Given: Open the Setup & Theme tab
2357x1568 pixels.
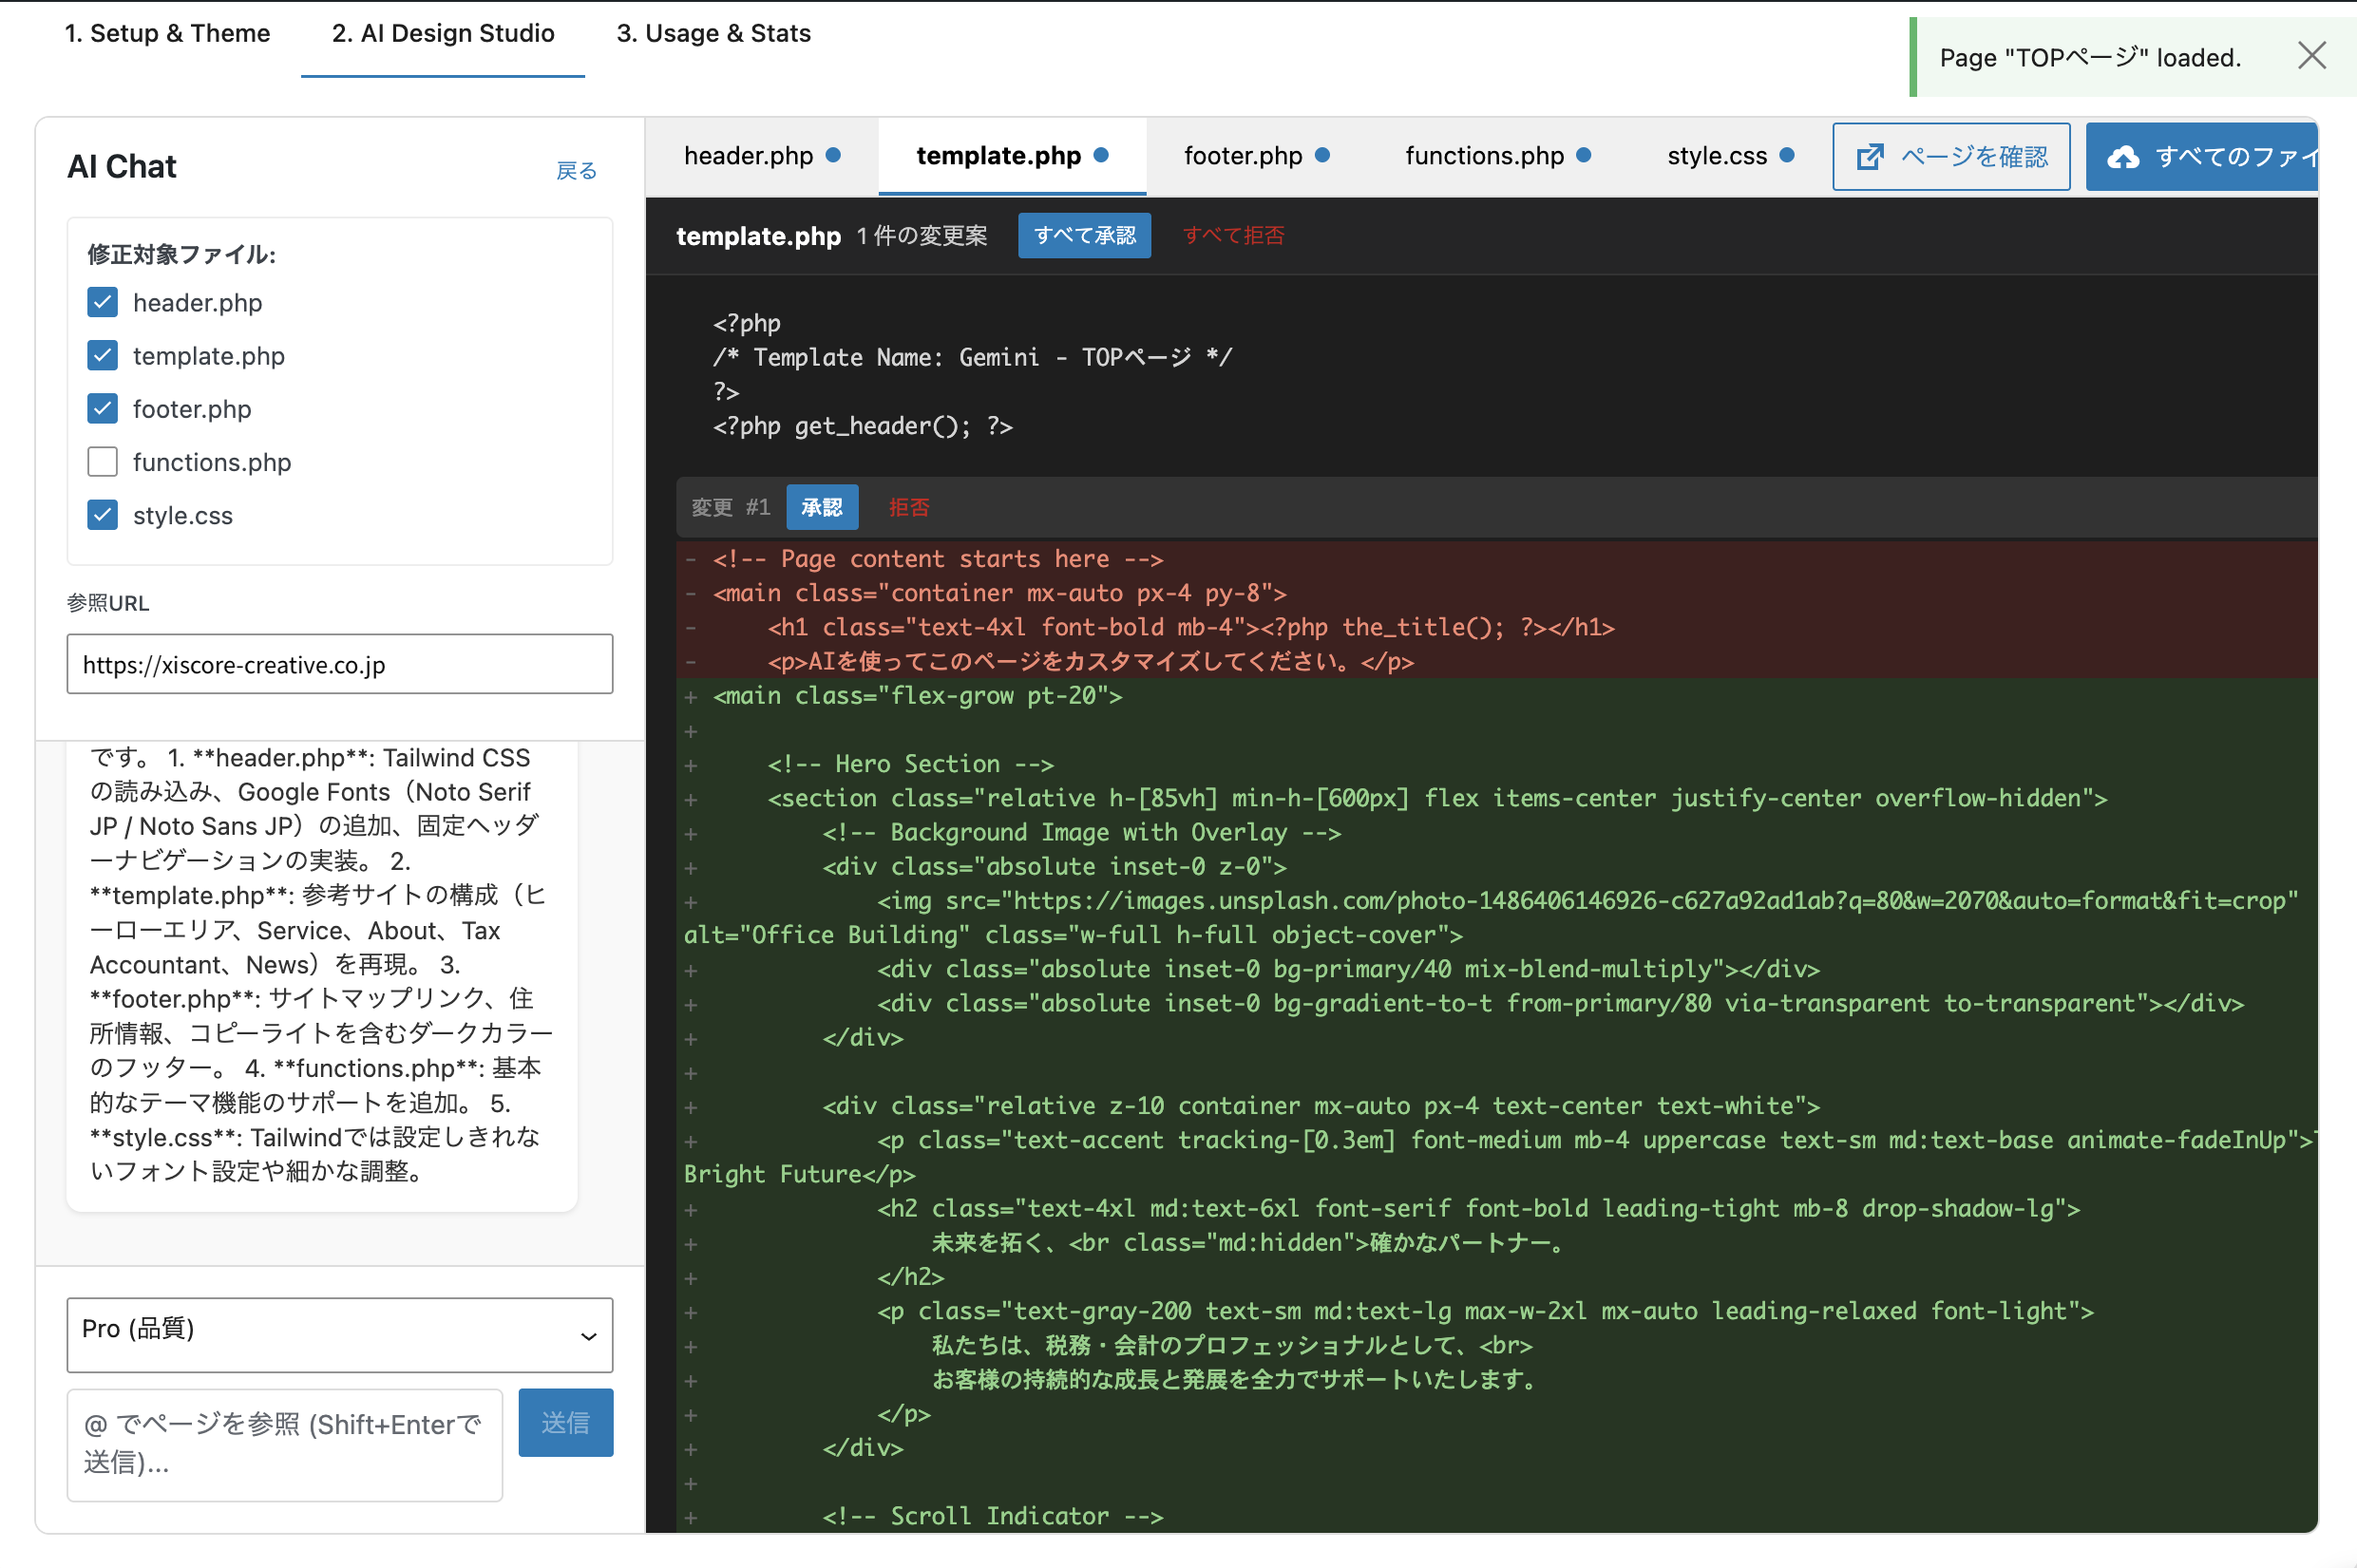Looking at the screenshot, I should [x=167, y=33].
